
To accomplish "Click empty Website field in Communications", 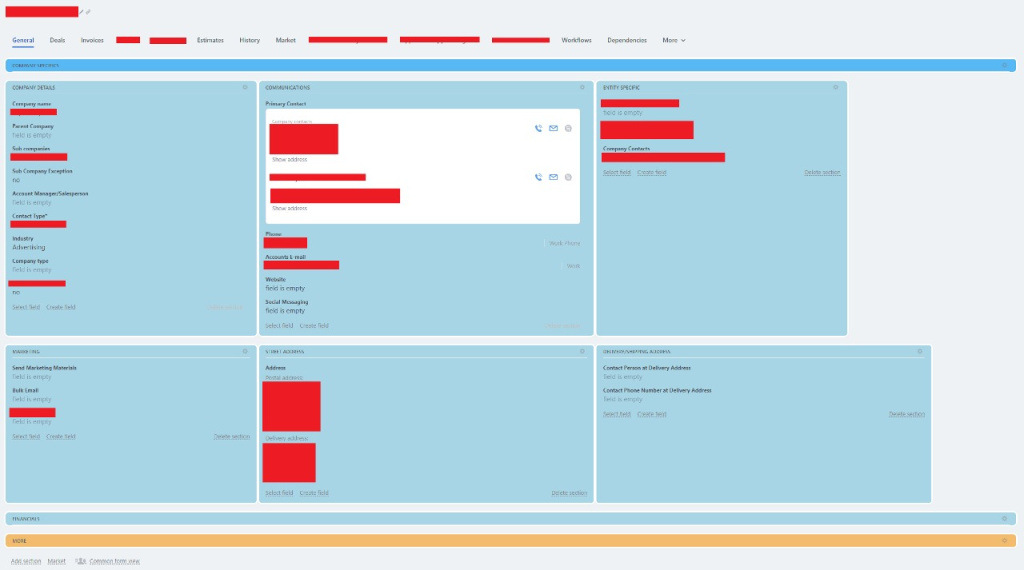I will pos(285,288).
